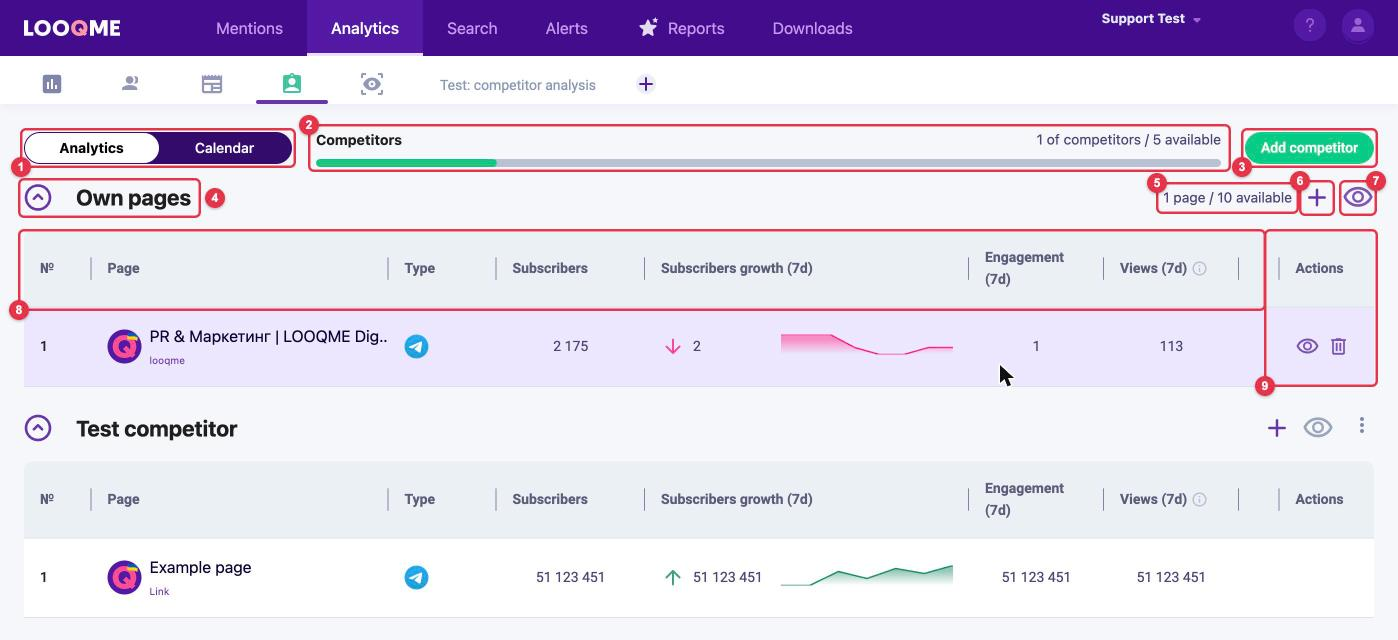Click the Add competitor button
Image resolution: width=1398 pixels, height=640 pixels.
point(1309,148)
